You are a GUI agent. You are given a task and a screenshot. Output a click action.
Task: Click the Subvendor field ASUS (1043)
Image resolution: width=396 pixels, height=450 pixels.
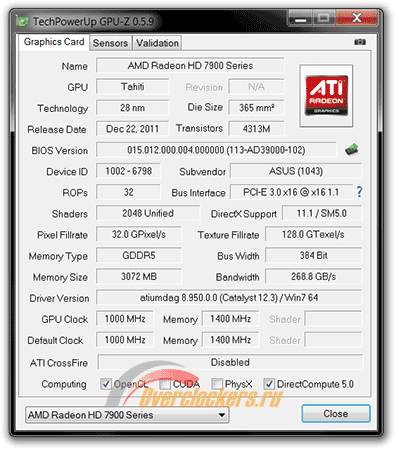296,171
